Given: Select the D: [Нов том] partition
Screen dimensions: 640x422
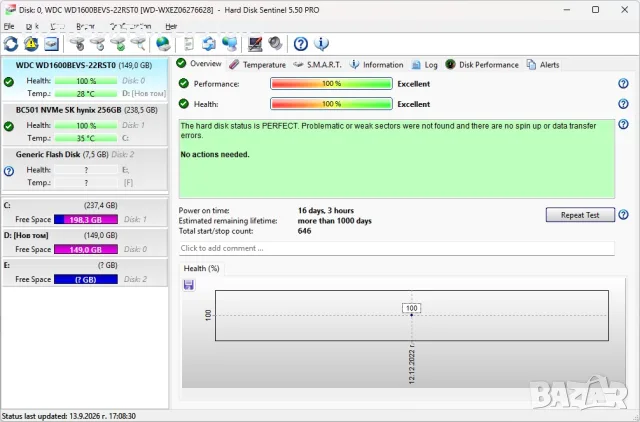Looking at the screenshot, I should [x=85, y=242].
